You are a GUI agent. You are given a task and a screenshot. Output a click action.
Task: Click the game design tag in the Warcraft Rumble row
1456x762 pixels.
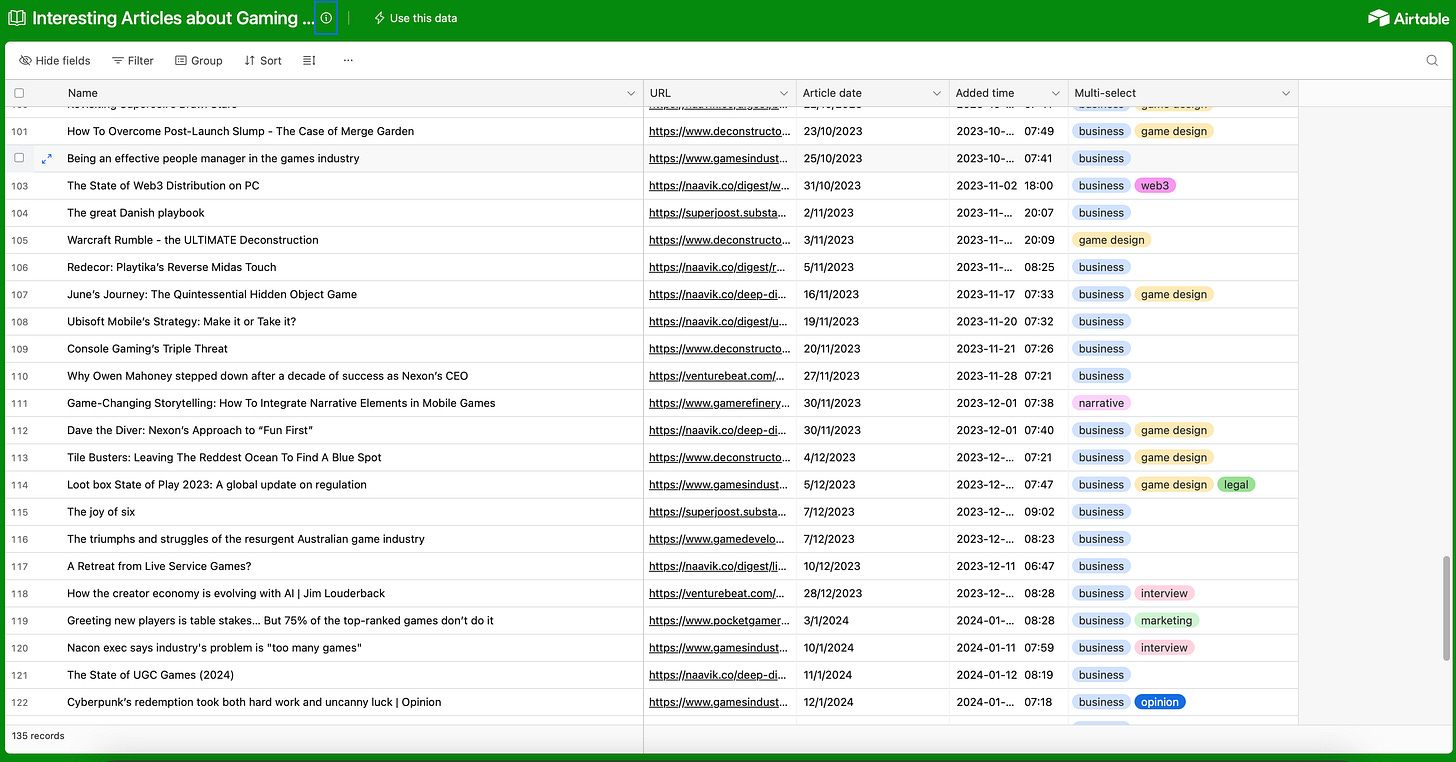click(x=1111, y=240)
